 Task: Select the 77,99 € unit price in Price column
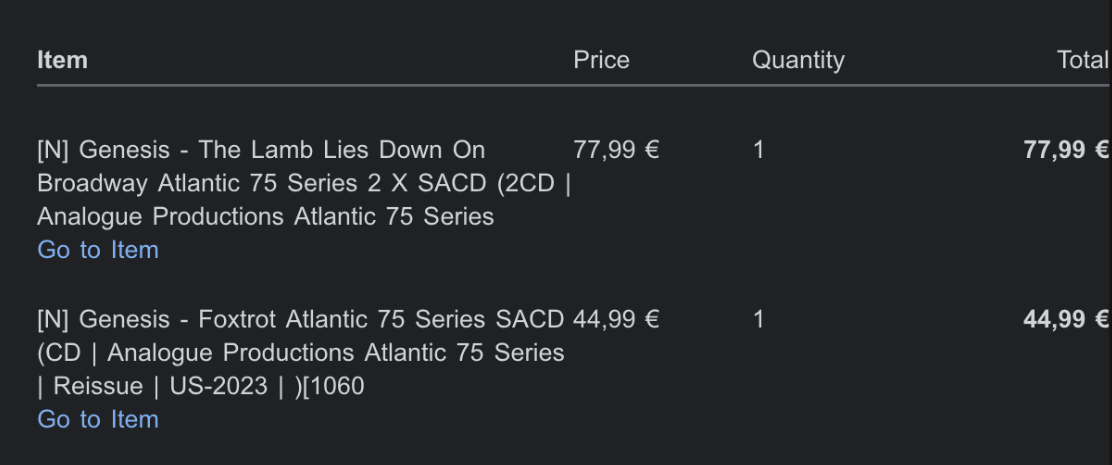point(616,151)
